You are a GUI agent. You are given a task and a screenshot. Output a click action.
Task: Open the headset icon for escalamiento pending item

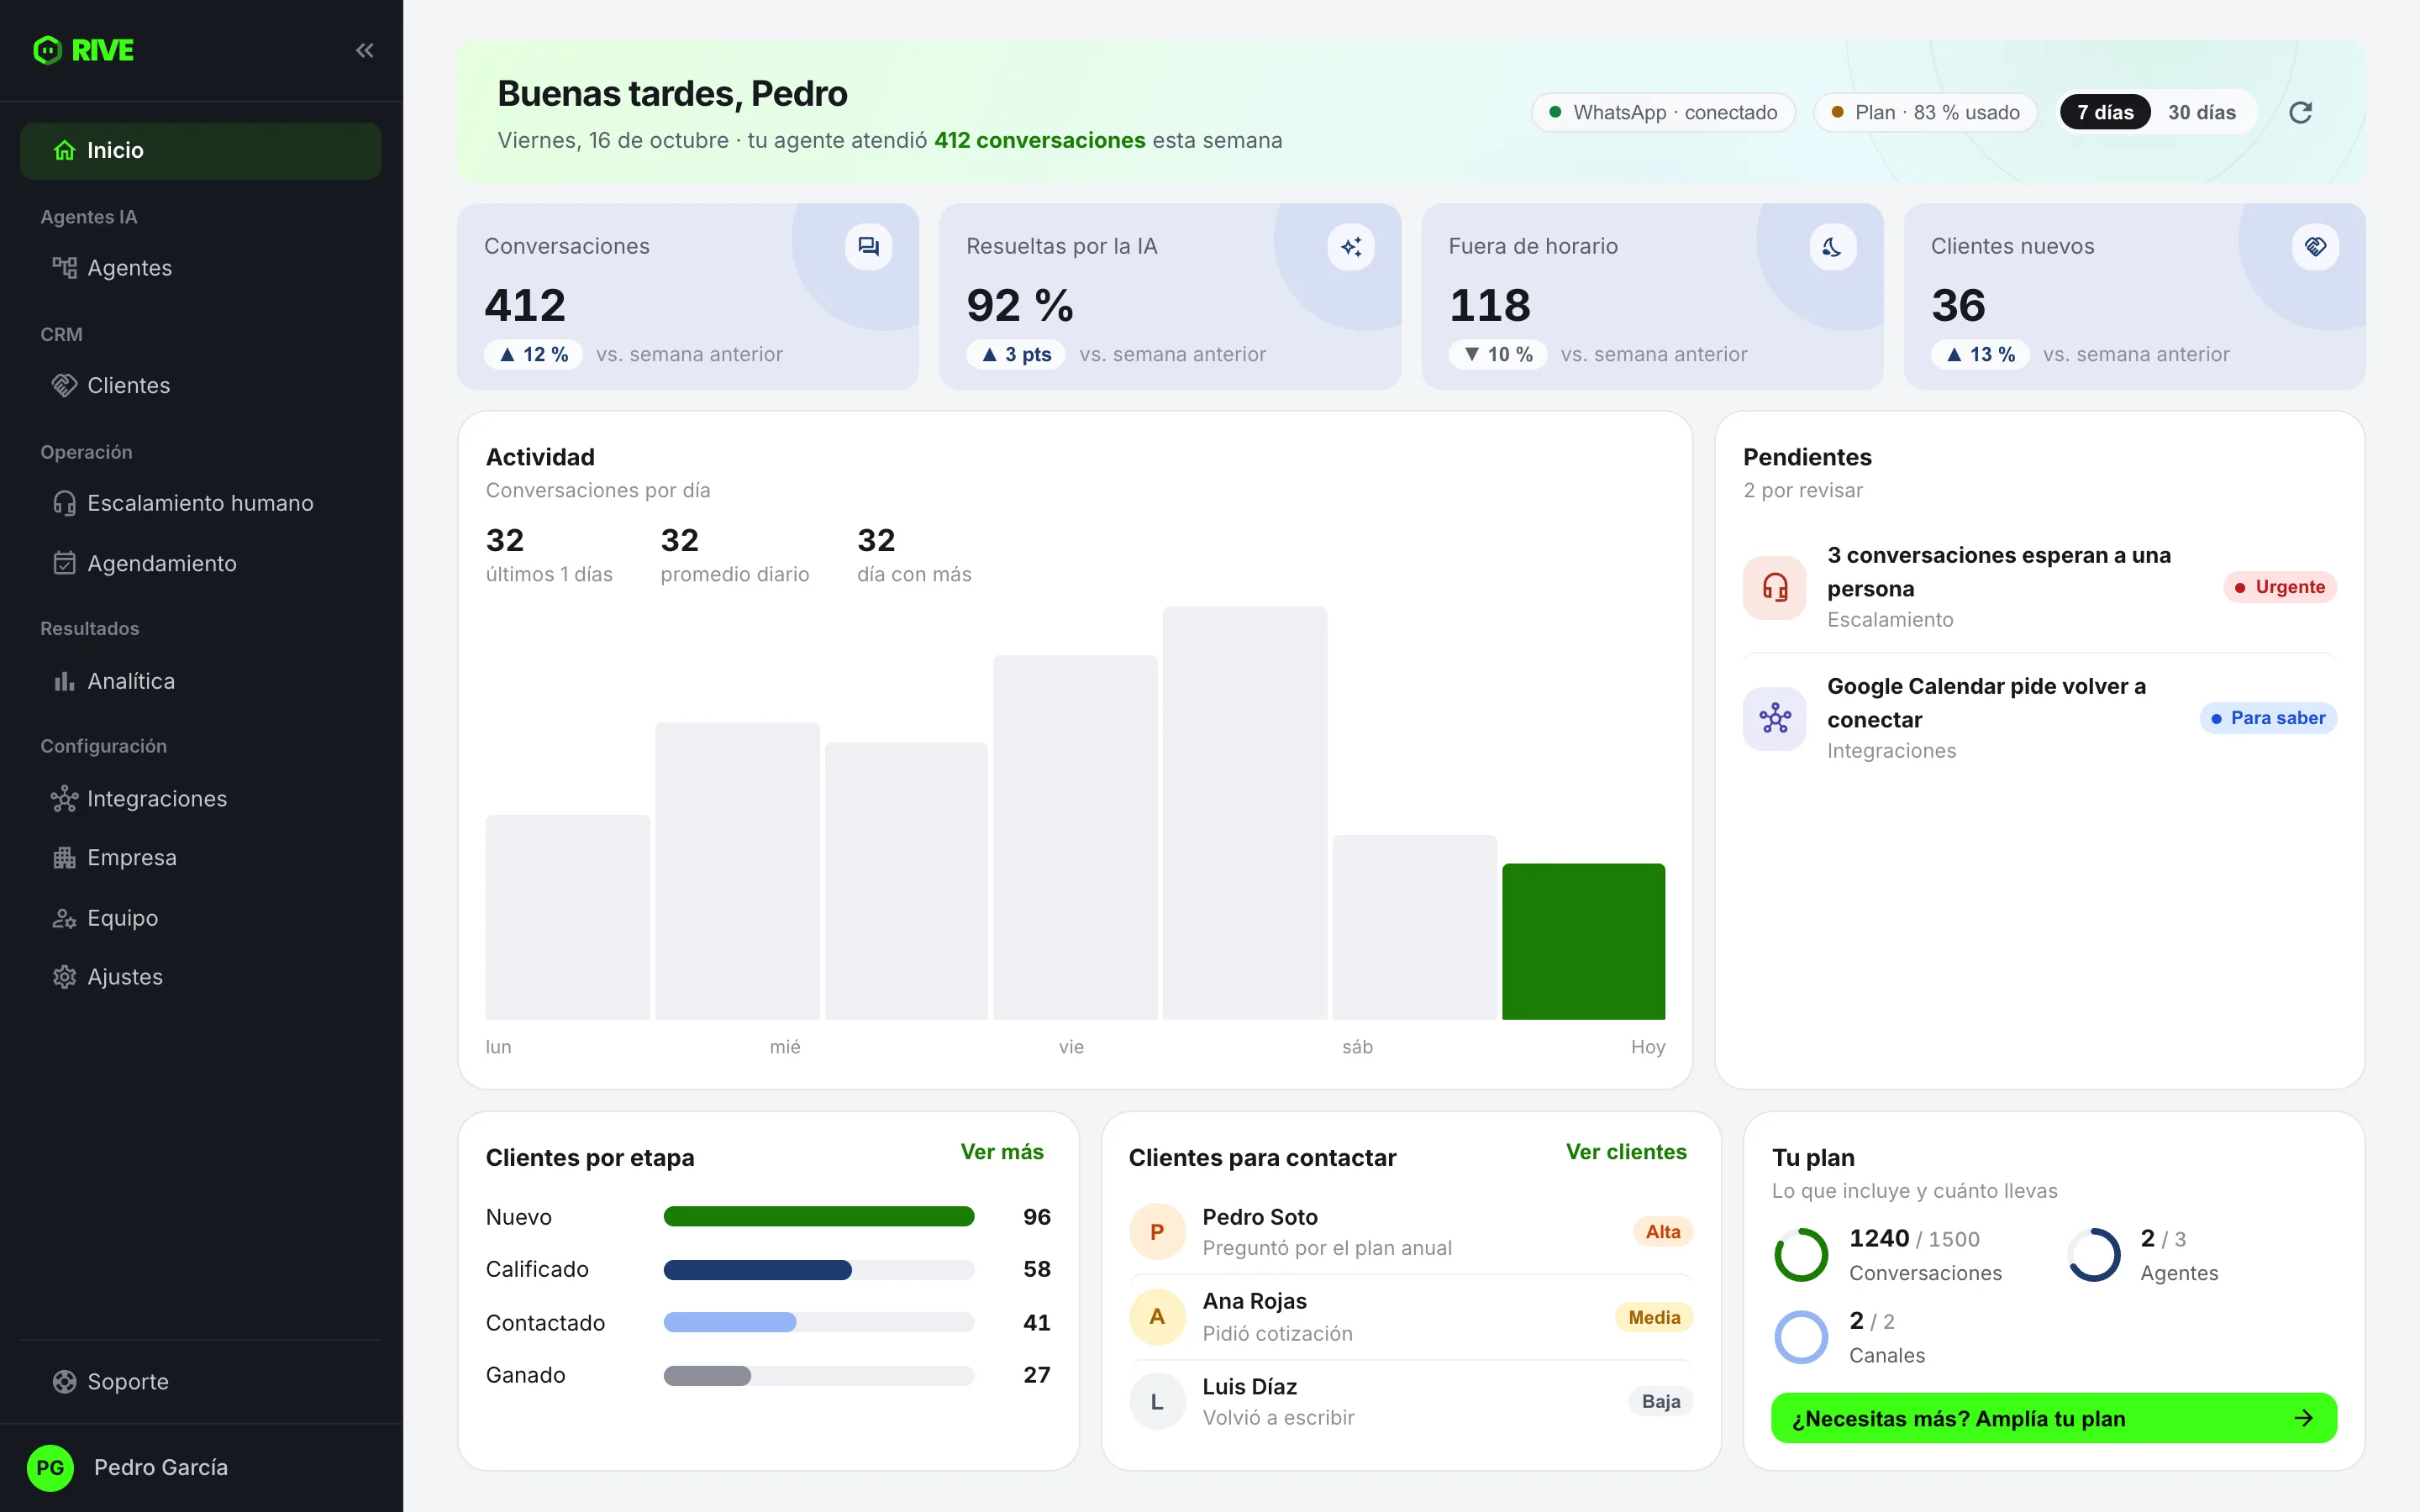[1774, 587]
